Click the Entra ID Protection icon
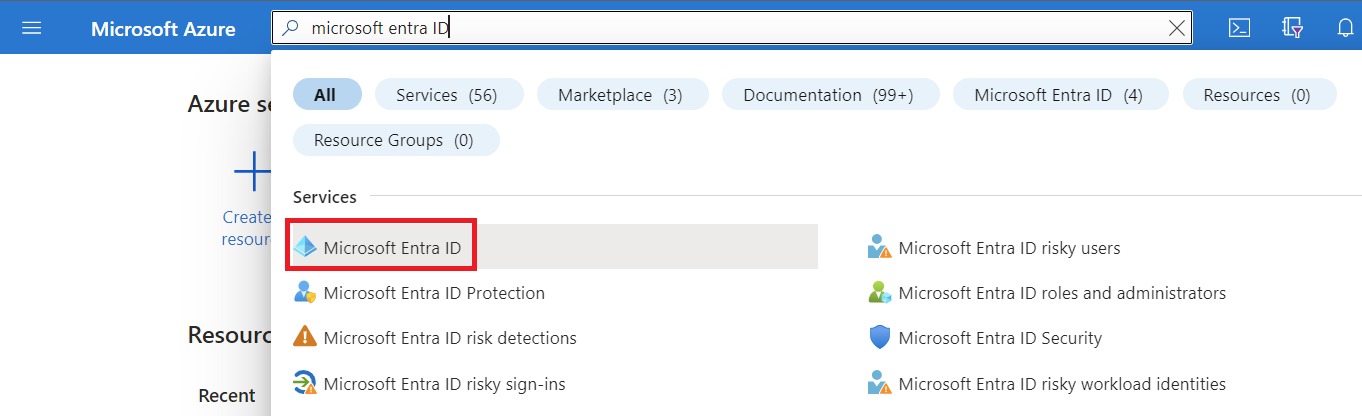This screenshot has width=1362, height=416. [305, 293]
